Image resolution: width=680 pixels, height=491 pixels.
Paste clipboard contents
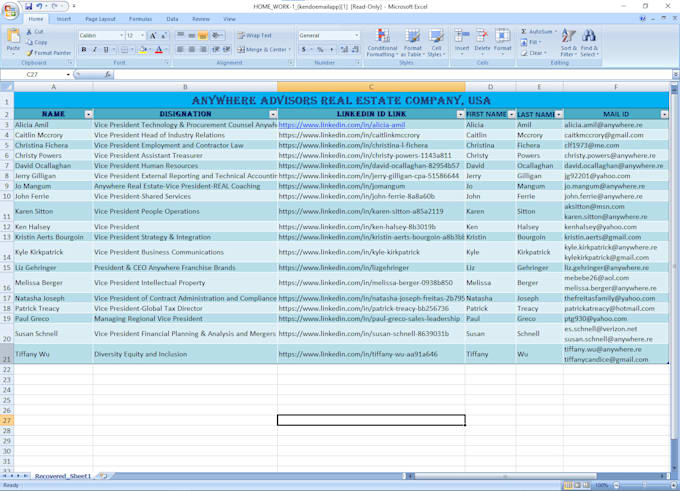click(x=13, y=41)
